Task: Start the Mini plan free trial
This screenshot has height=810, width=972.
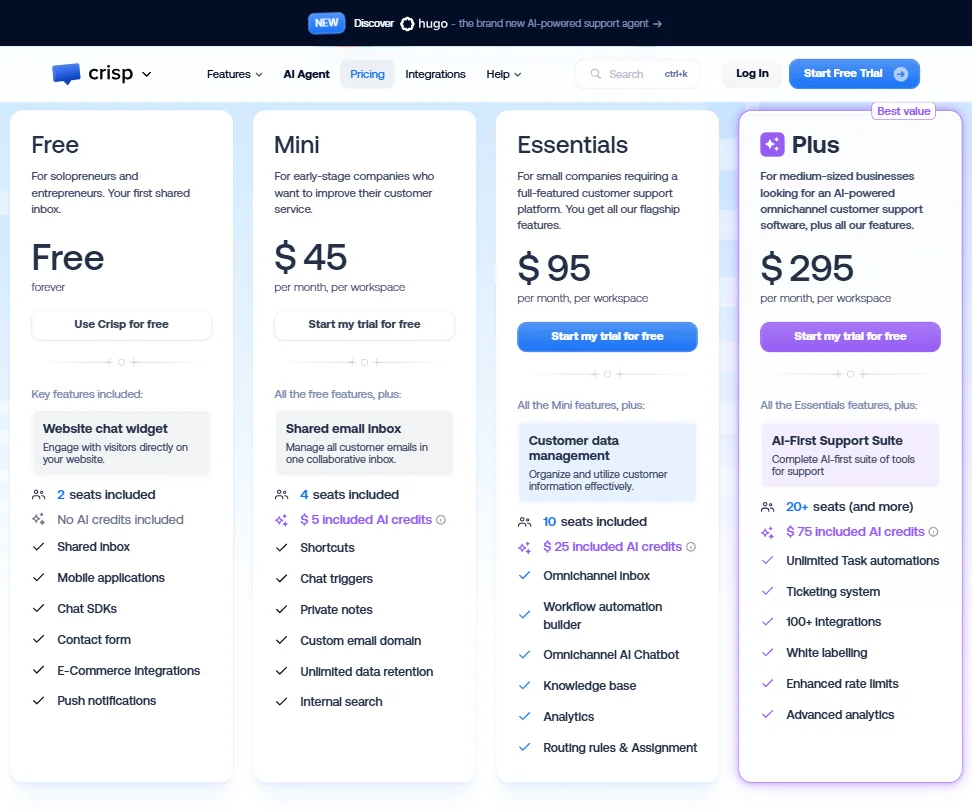Action: click(364, 324)
